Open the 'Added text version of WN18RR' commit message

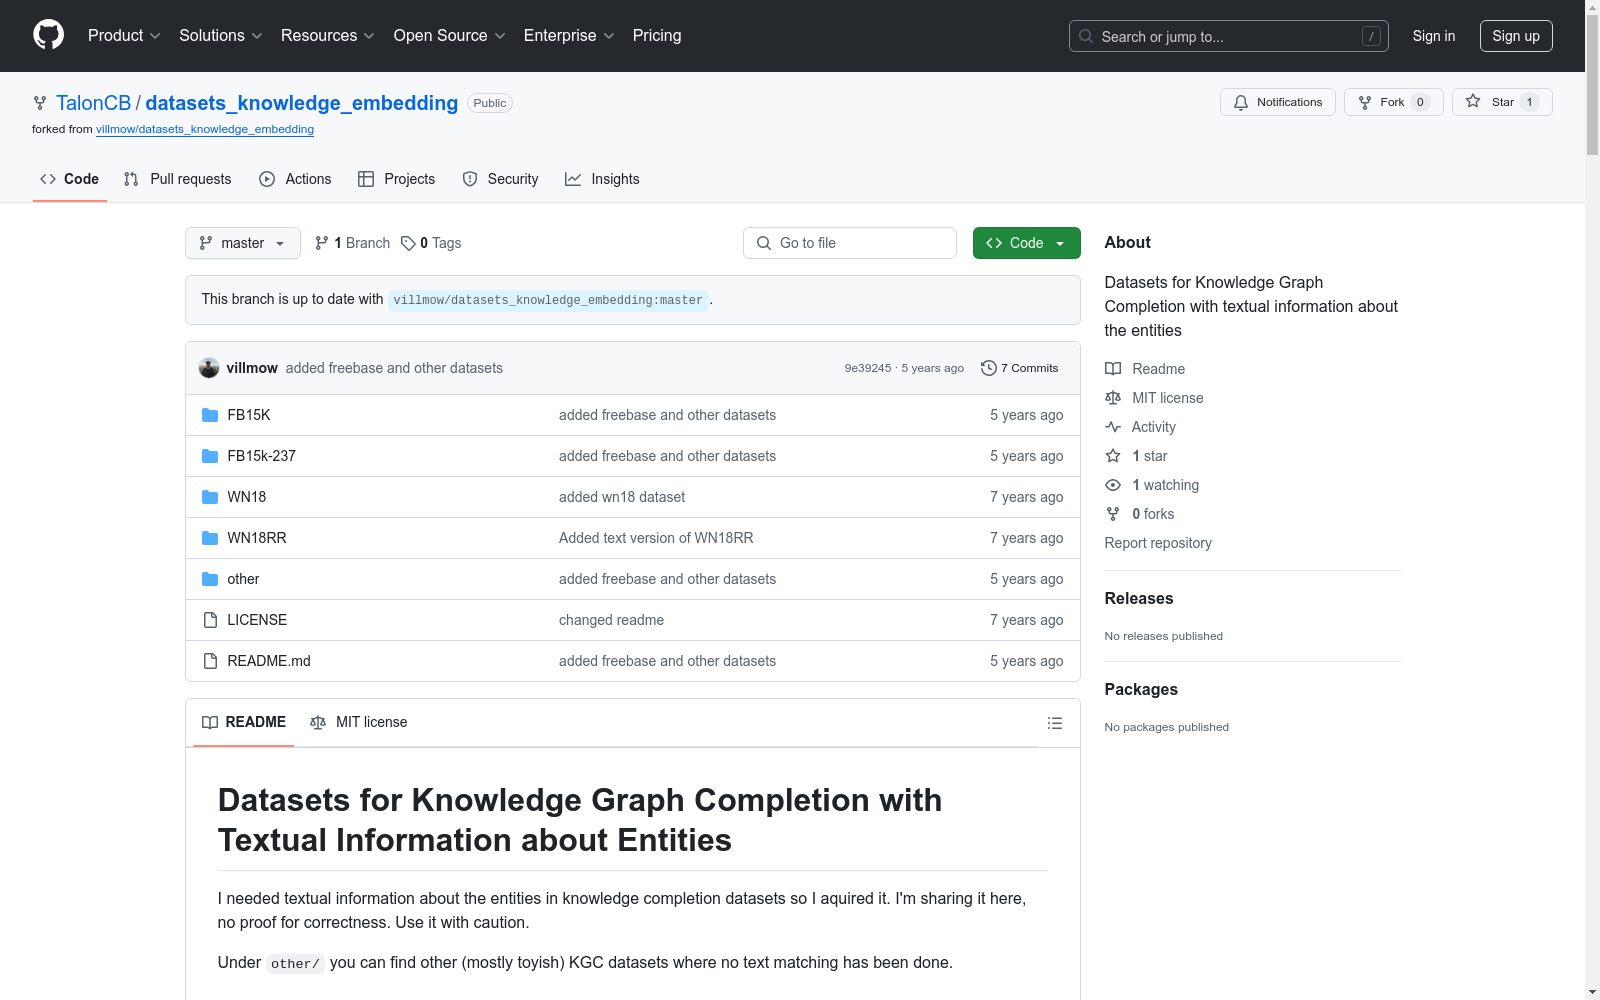click(656, 538)
